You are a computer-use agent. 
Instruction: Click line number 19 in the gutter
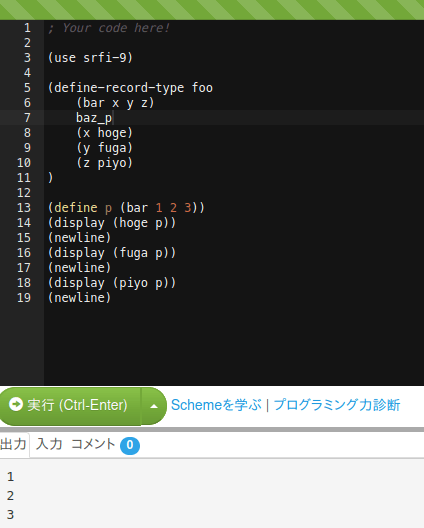click(x=24, y=298)
